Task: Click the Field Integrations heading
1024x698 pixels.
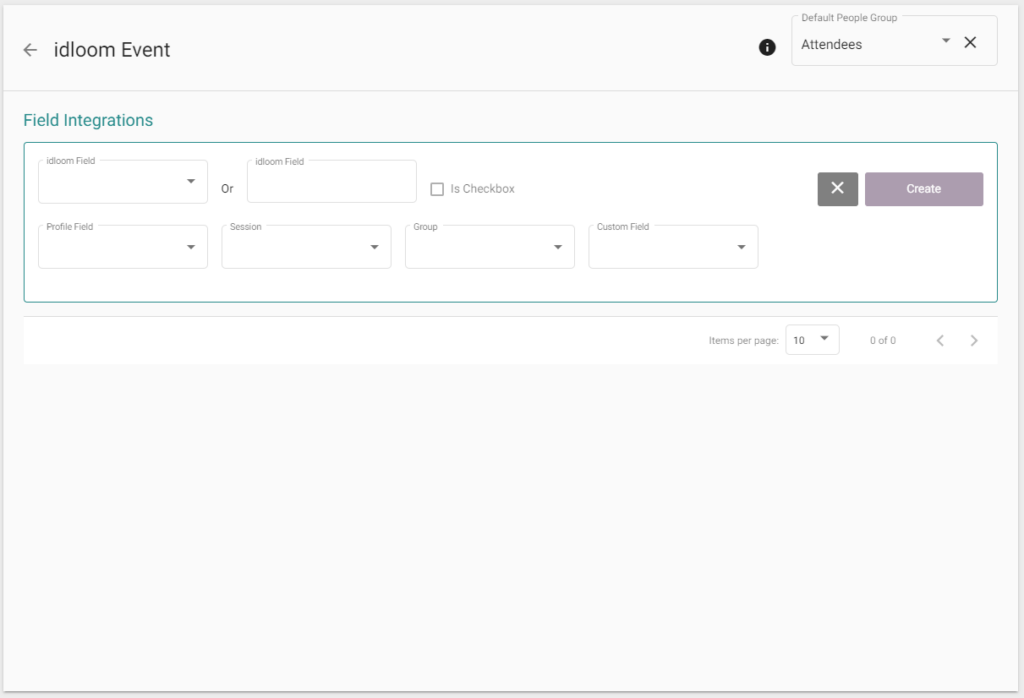Action: (x=88, y=120)
